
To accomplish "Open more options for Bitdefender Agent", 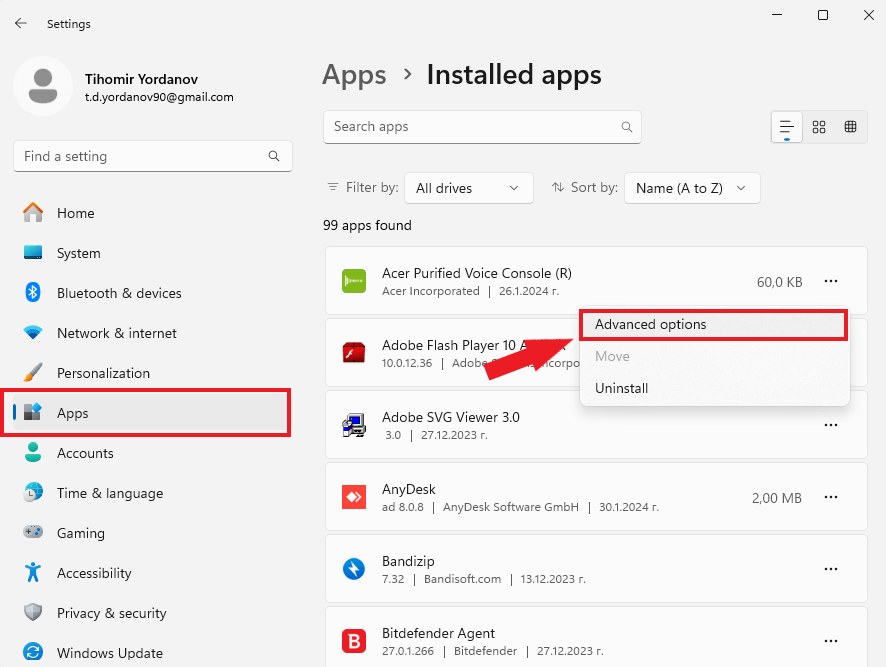I will tap(831, 641).
